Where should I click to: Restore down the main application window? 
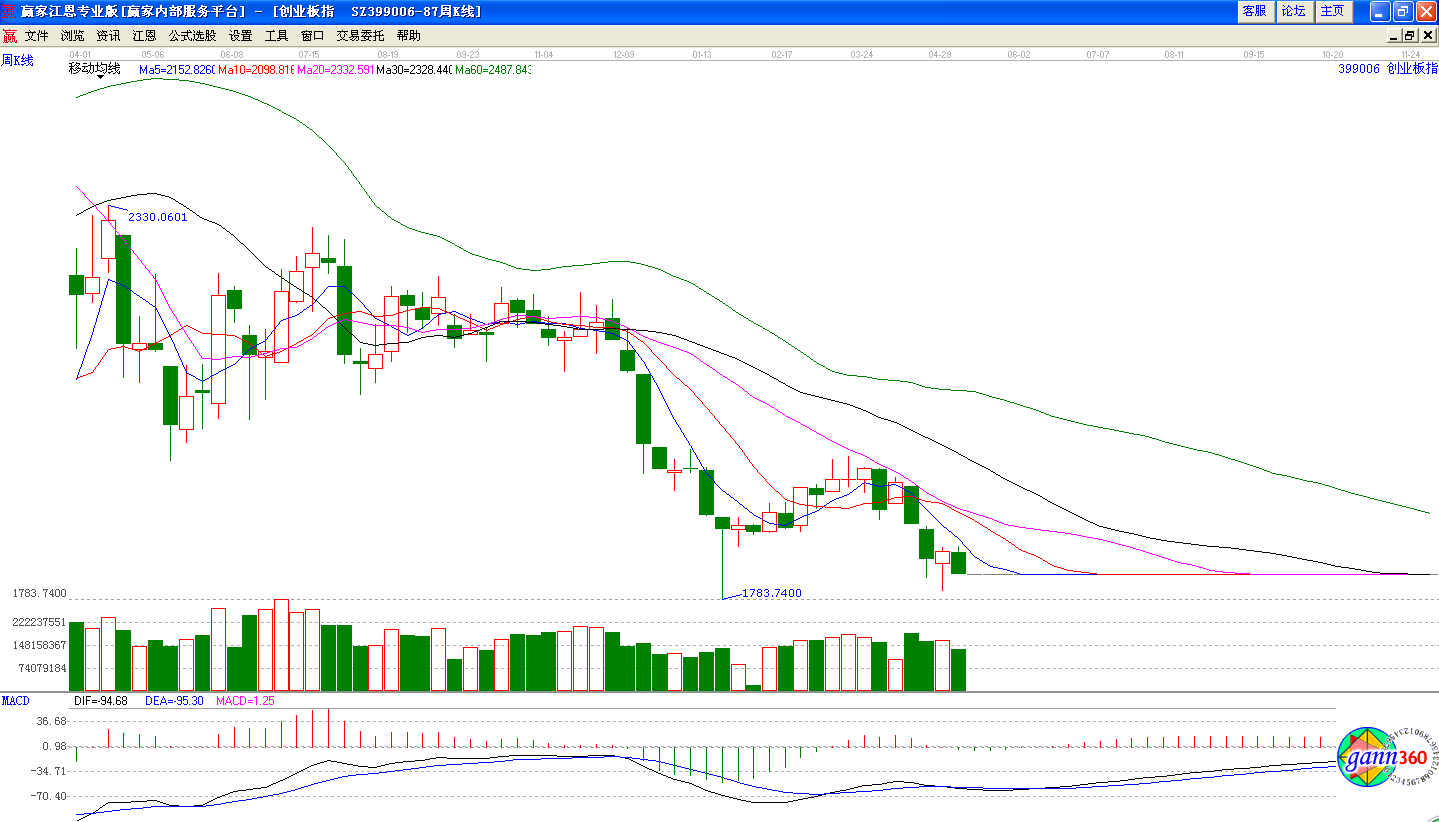pyautogui.click(x=1402, y=11)
